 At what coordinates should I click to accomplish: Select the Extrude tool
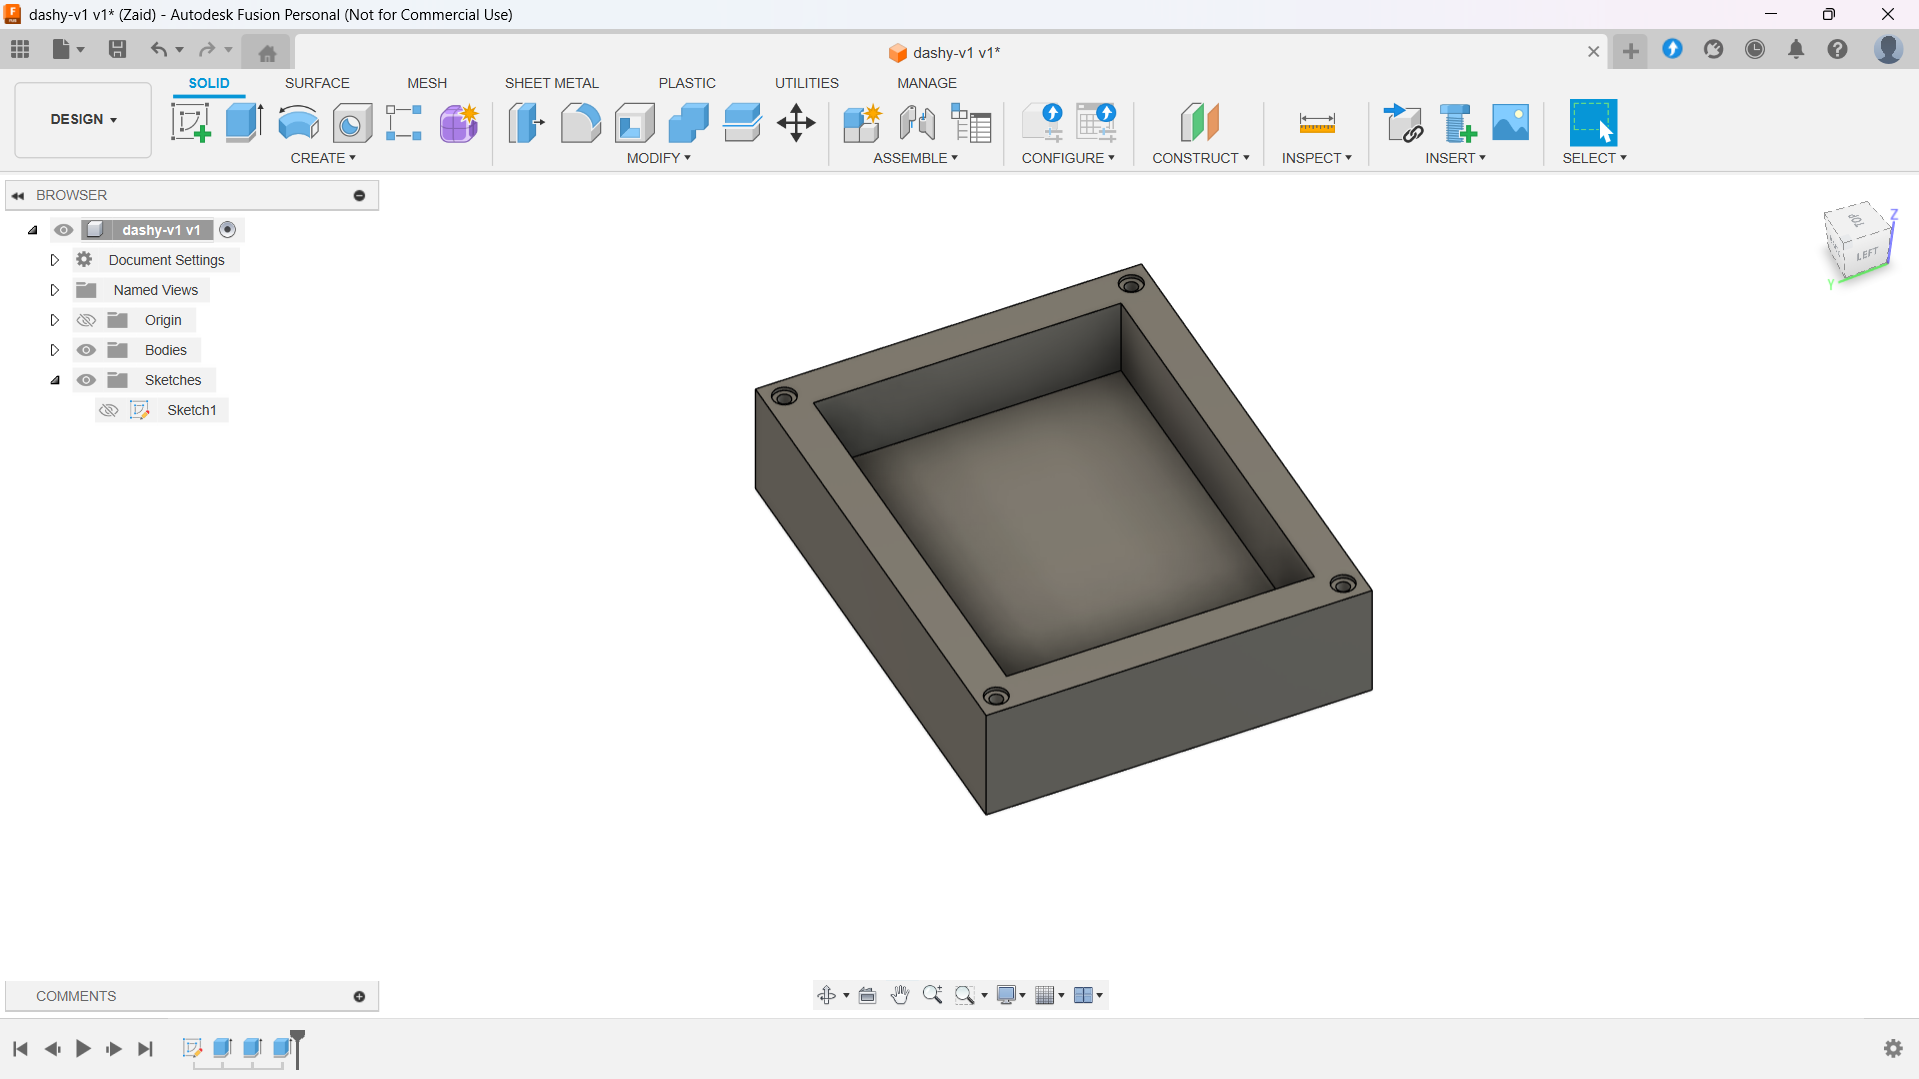pos(244,123)
